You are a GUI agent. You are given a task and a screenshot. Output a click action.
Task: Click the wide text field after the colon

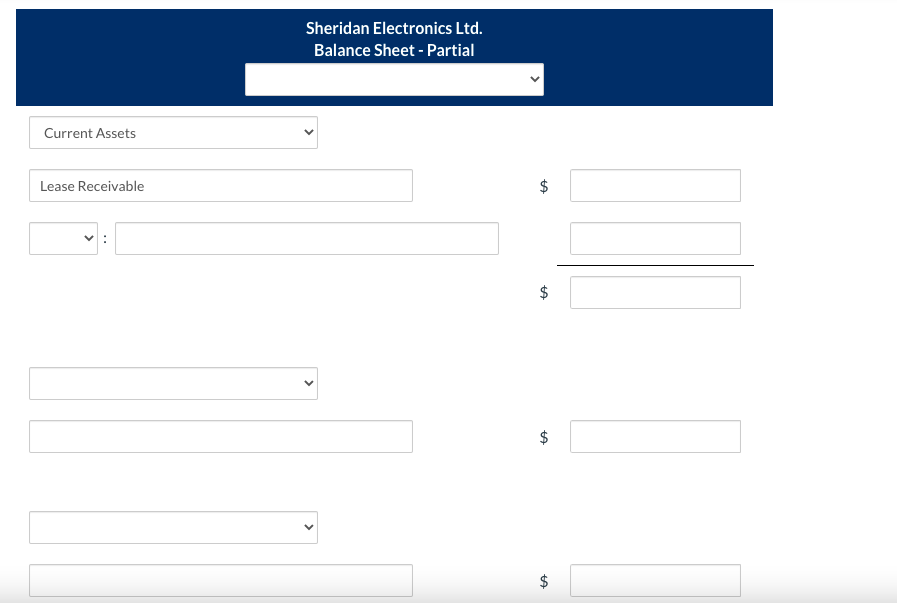pos(307,239)
